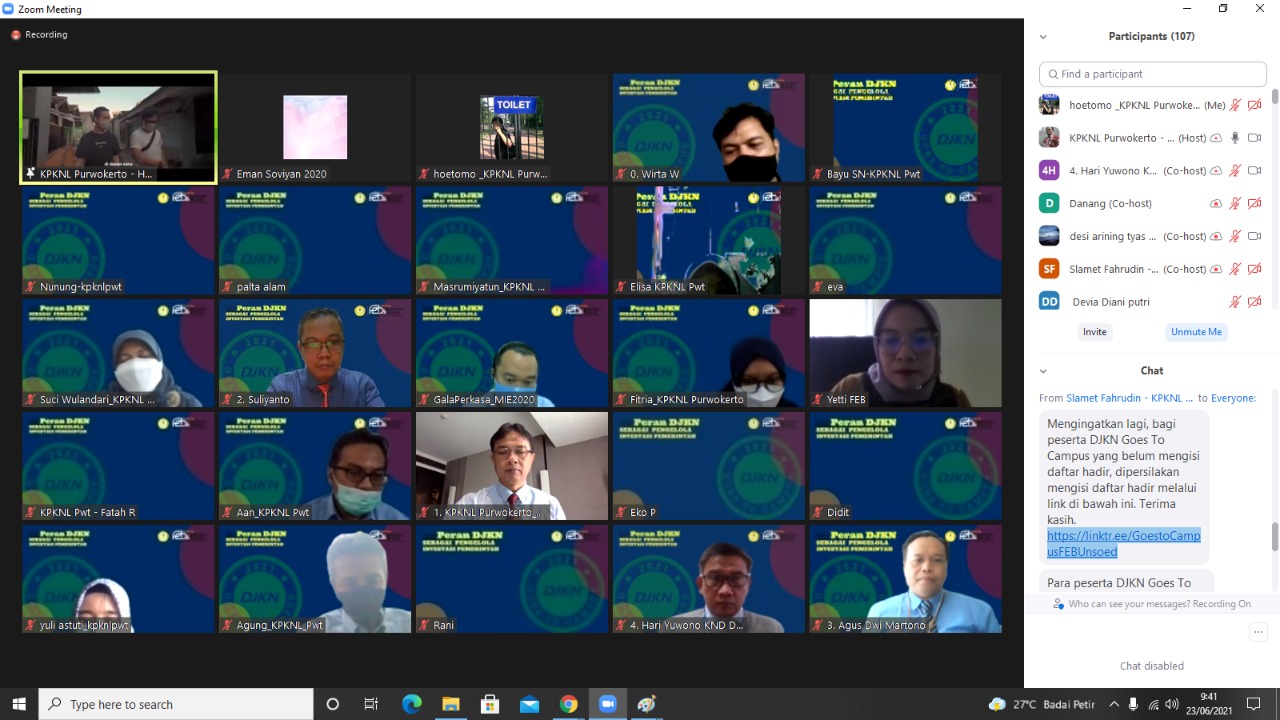Open Microsoft Edge from the taskbar
The height and width of the screenshot is (720, 1280).
tap(411, 704)
